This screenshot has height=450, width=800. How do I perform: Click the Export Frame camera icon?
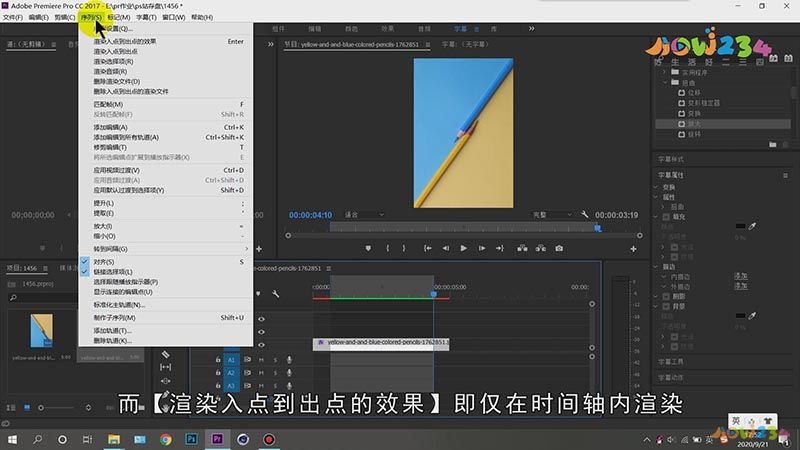point(559,248)
